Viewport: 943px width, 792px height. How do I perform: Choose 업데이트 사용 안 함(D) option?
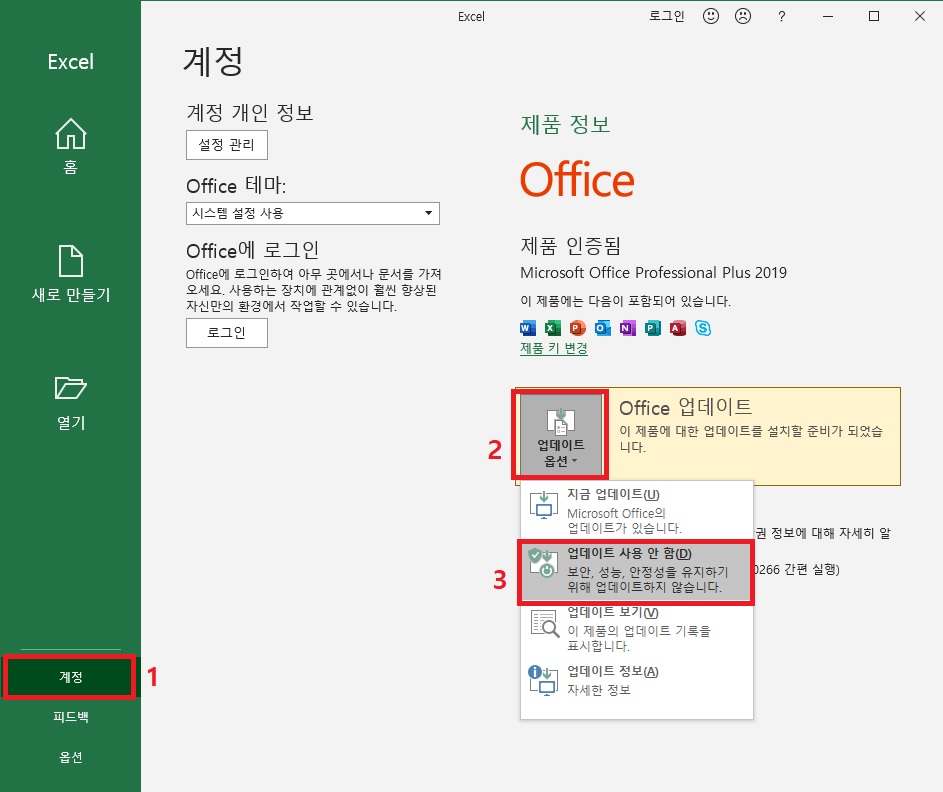pyautogui.click(x=636, y=572)
